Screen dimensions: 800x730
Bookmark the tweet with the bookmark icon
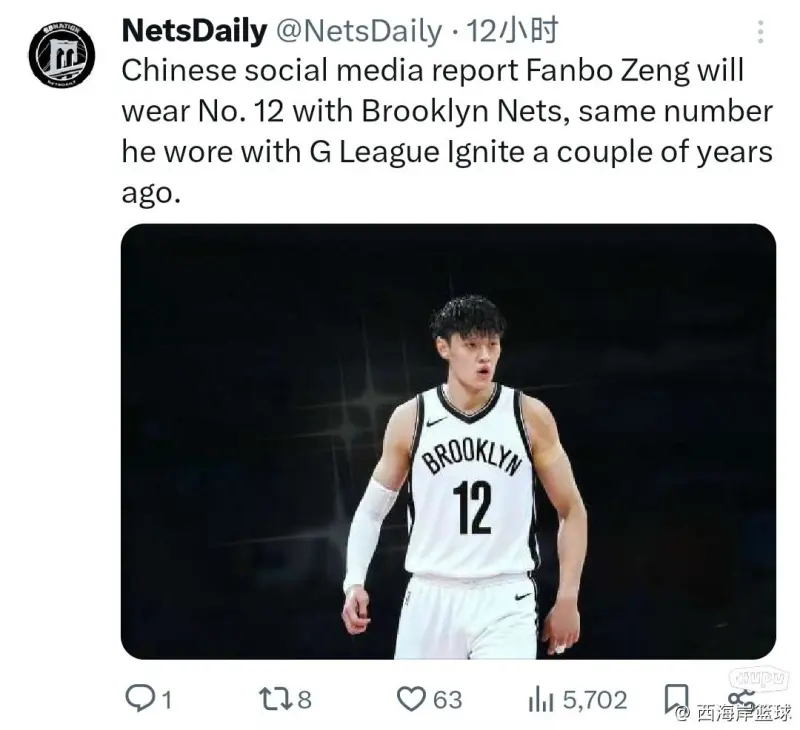tap(677, 697)
